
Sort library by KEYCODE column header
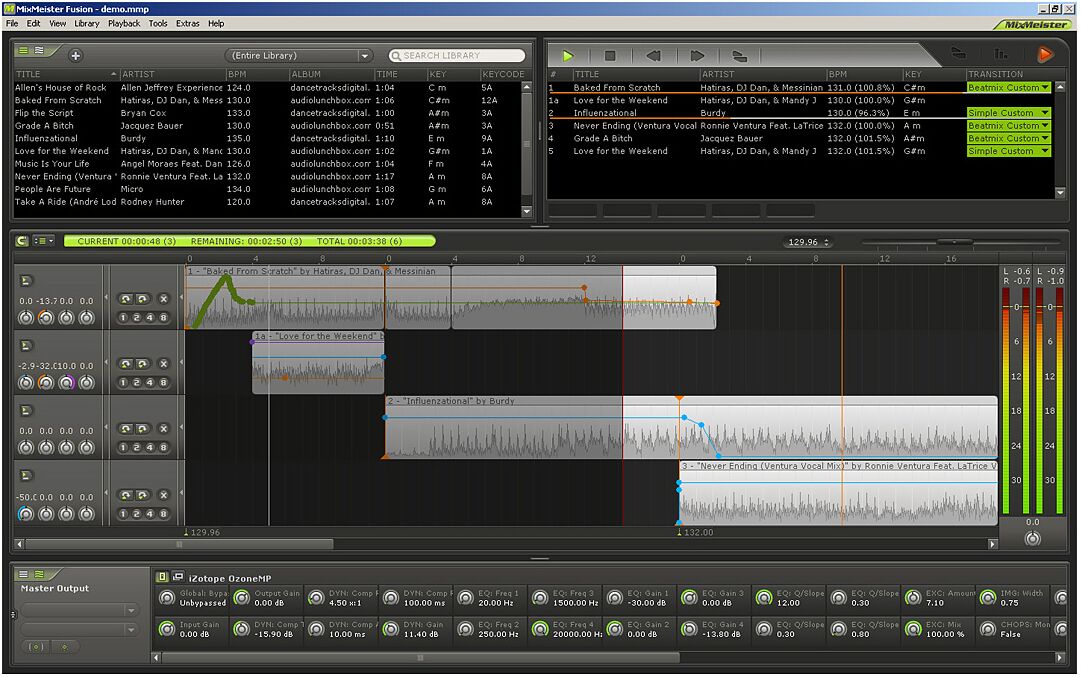point(503,74)
